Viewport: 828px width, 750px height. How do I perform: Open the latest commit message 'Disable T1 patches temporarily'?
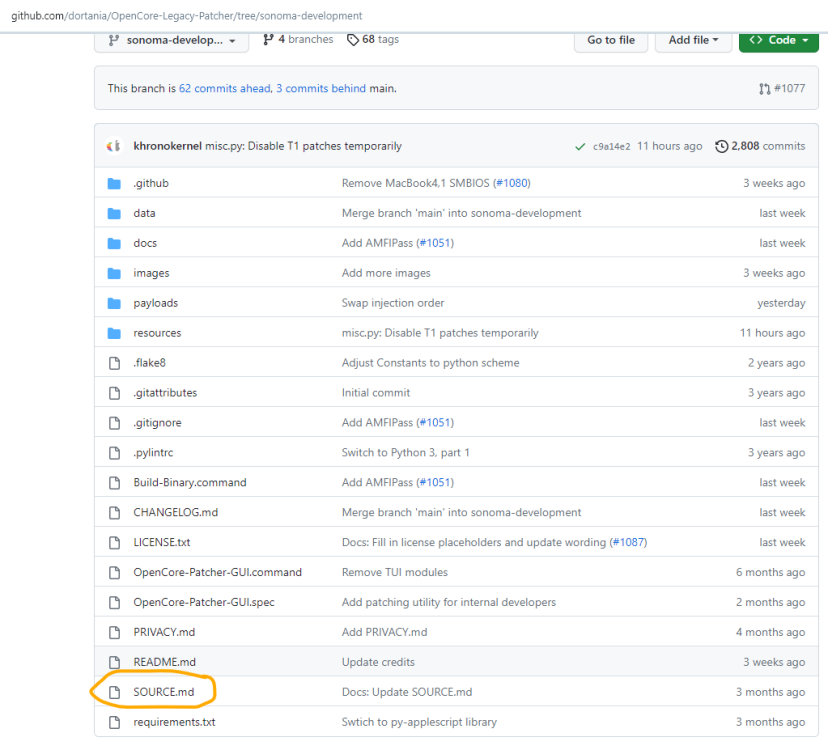click(303, 146)
